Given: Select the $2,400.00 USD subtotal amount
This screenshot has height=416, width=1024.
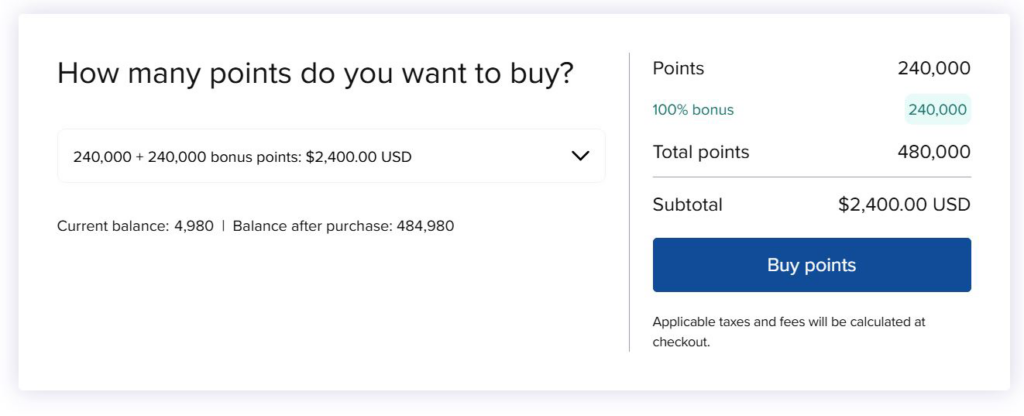Looking at the screenshot, I should pyautogui.click(x=904, y=205).
